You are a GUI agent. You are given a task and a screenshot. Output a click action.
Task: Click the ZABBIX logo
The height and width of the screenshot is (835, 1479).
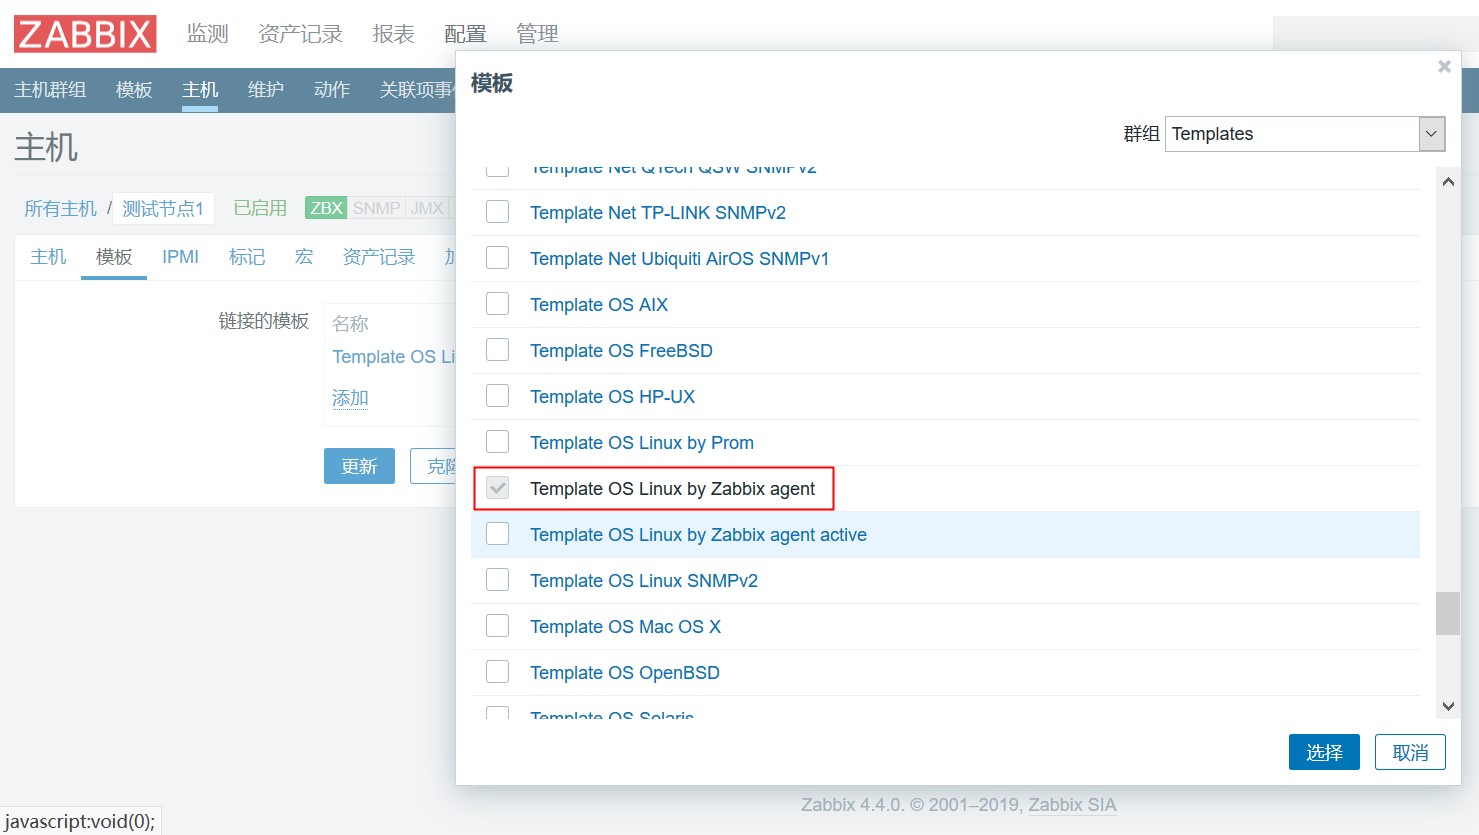point(85,34)
